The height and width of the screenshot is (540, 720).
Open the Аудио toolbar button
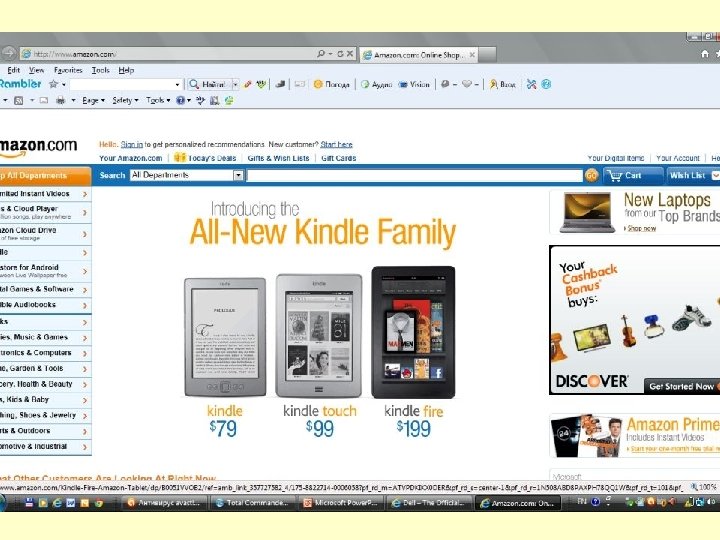pos(377,84)
